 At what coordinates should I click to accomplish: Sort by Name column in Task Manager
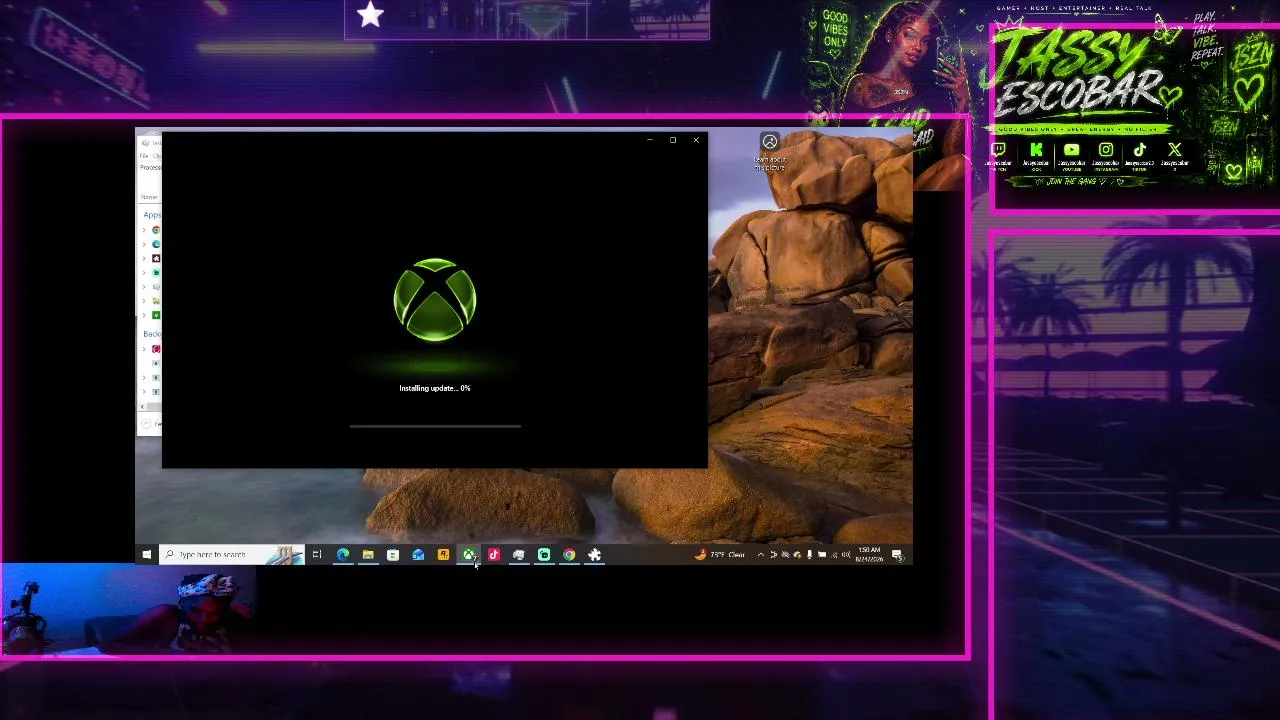(x=149, y=197)
